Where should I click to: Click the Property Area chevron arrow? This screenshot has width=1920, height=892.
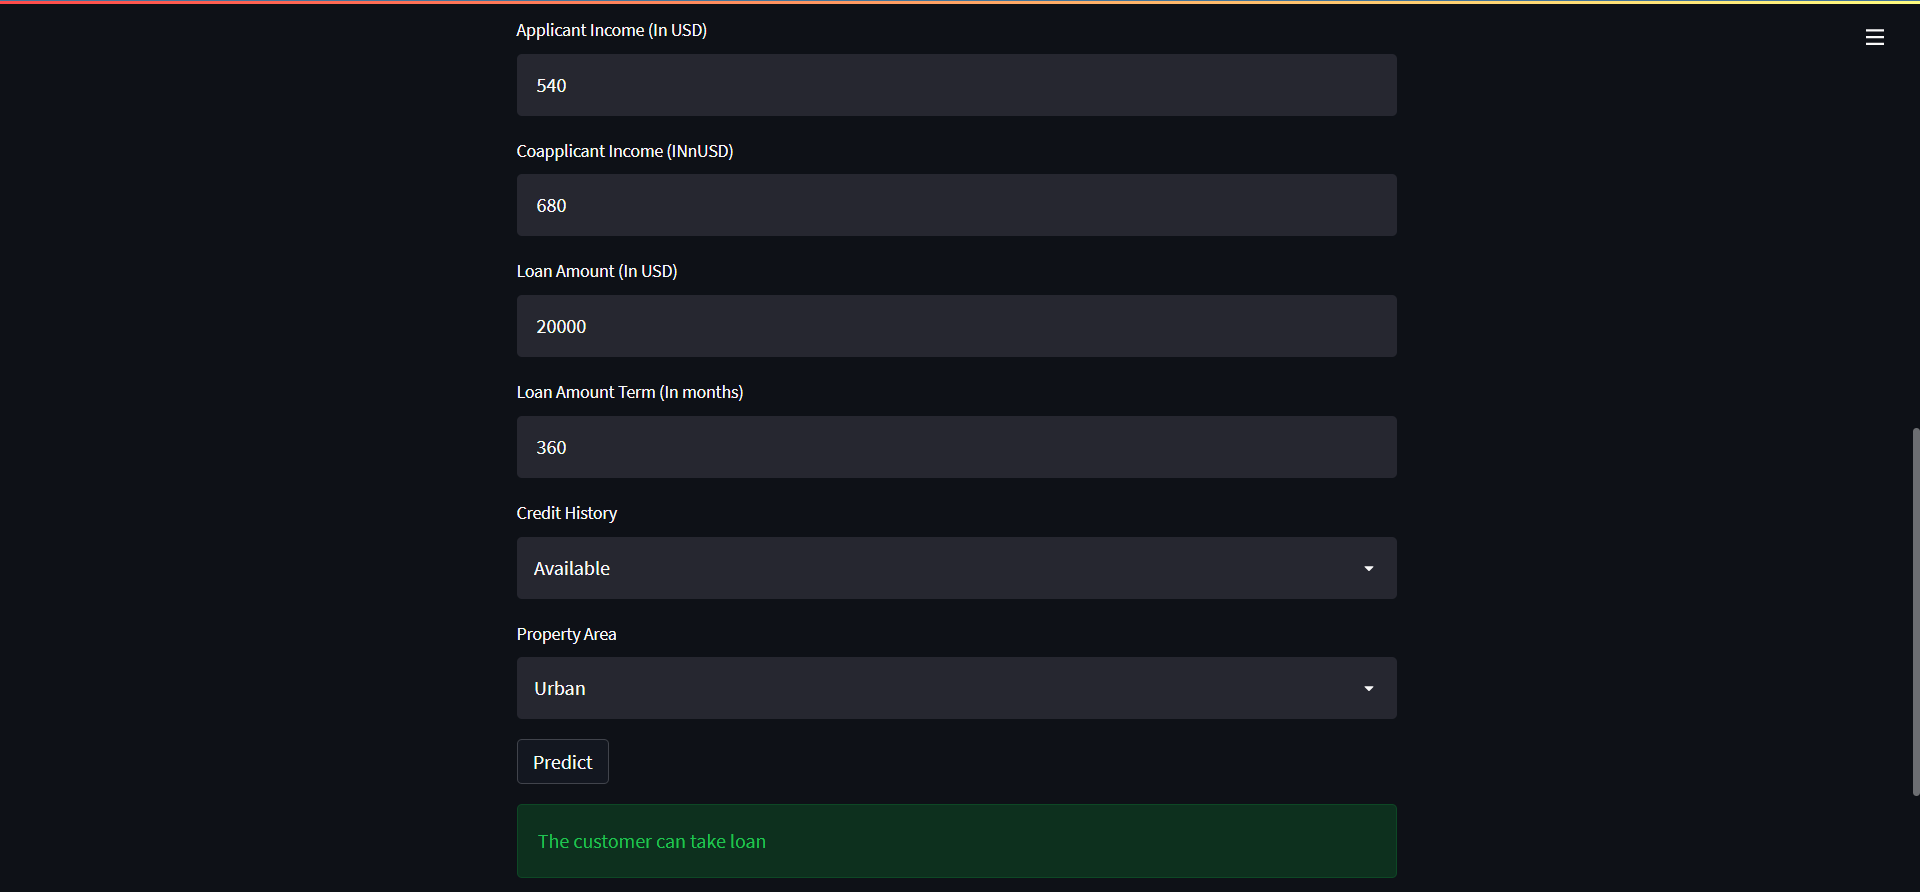[x=1368, y=688]
